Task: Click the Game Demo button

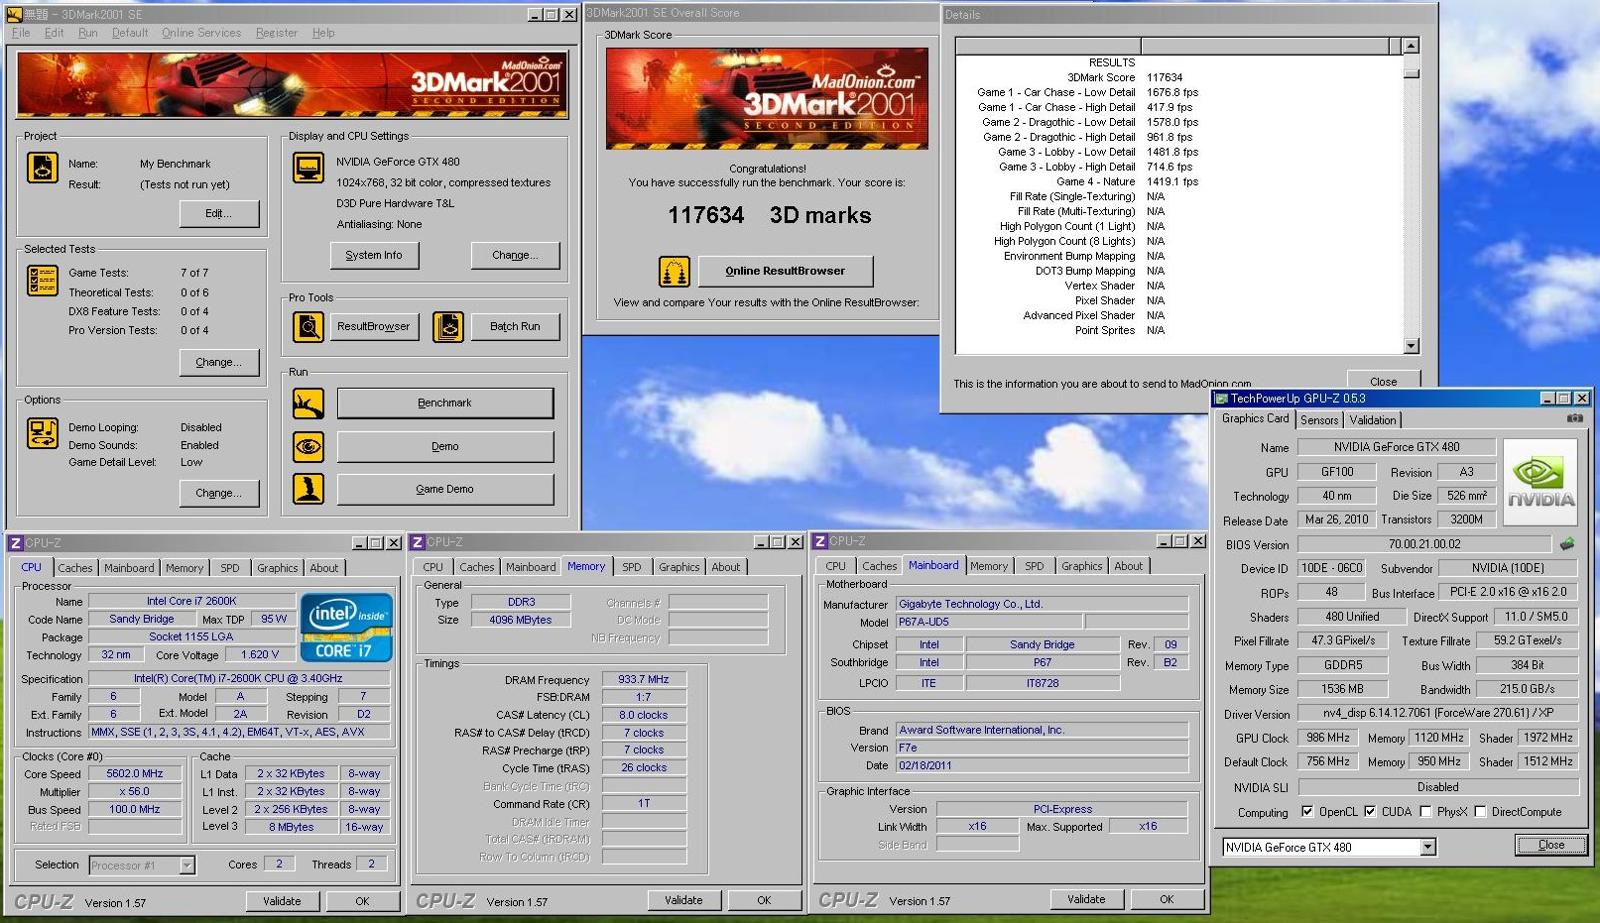Action: (445, 489)
